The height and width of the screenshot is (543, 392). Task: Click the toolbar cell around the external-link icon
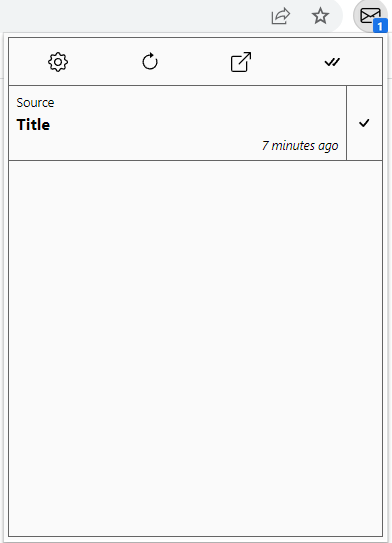pos(241,62)
